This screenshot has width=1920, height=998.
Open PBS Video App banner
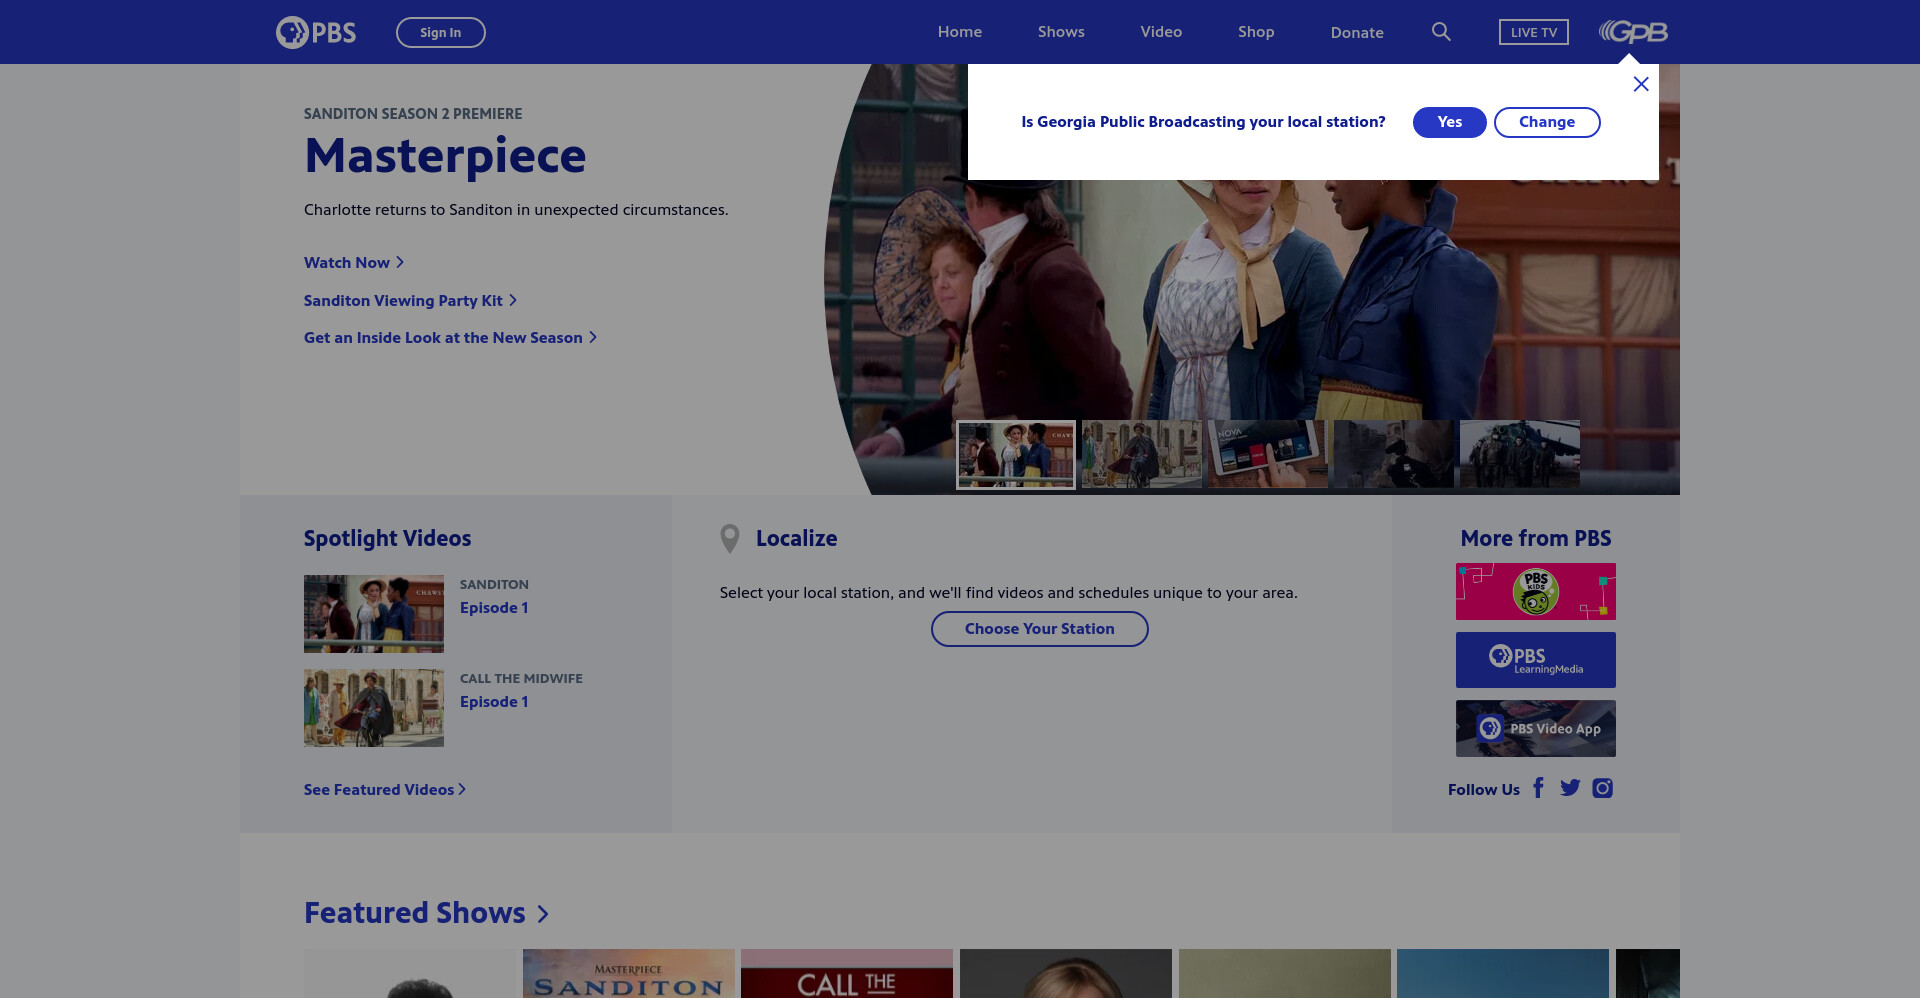pos(1536,728)
